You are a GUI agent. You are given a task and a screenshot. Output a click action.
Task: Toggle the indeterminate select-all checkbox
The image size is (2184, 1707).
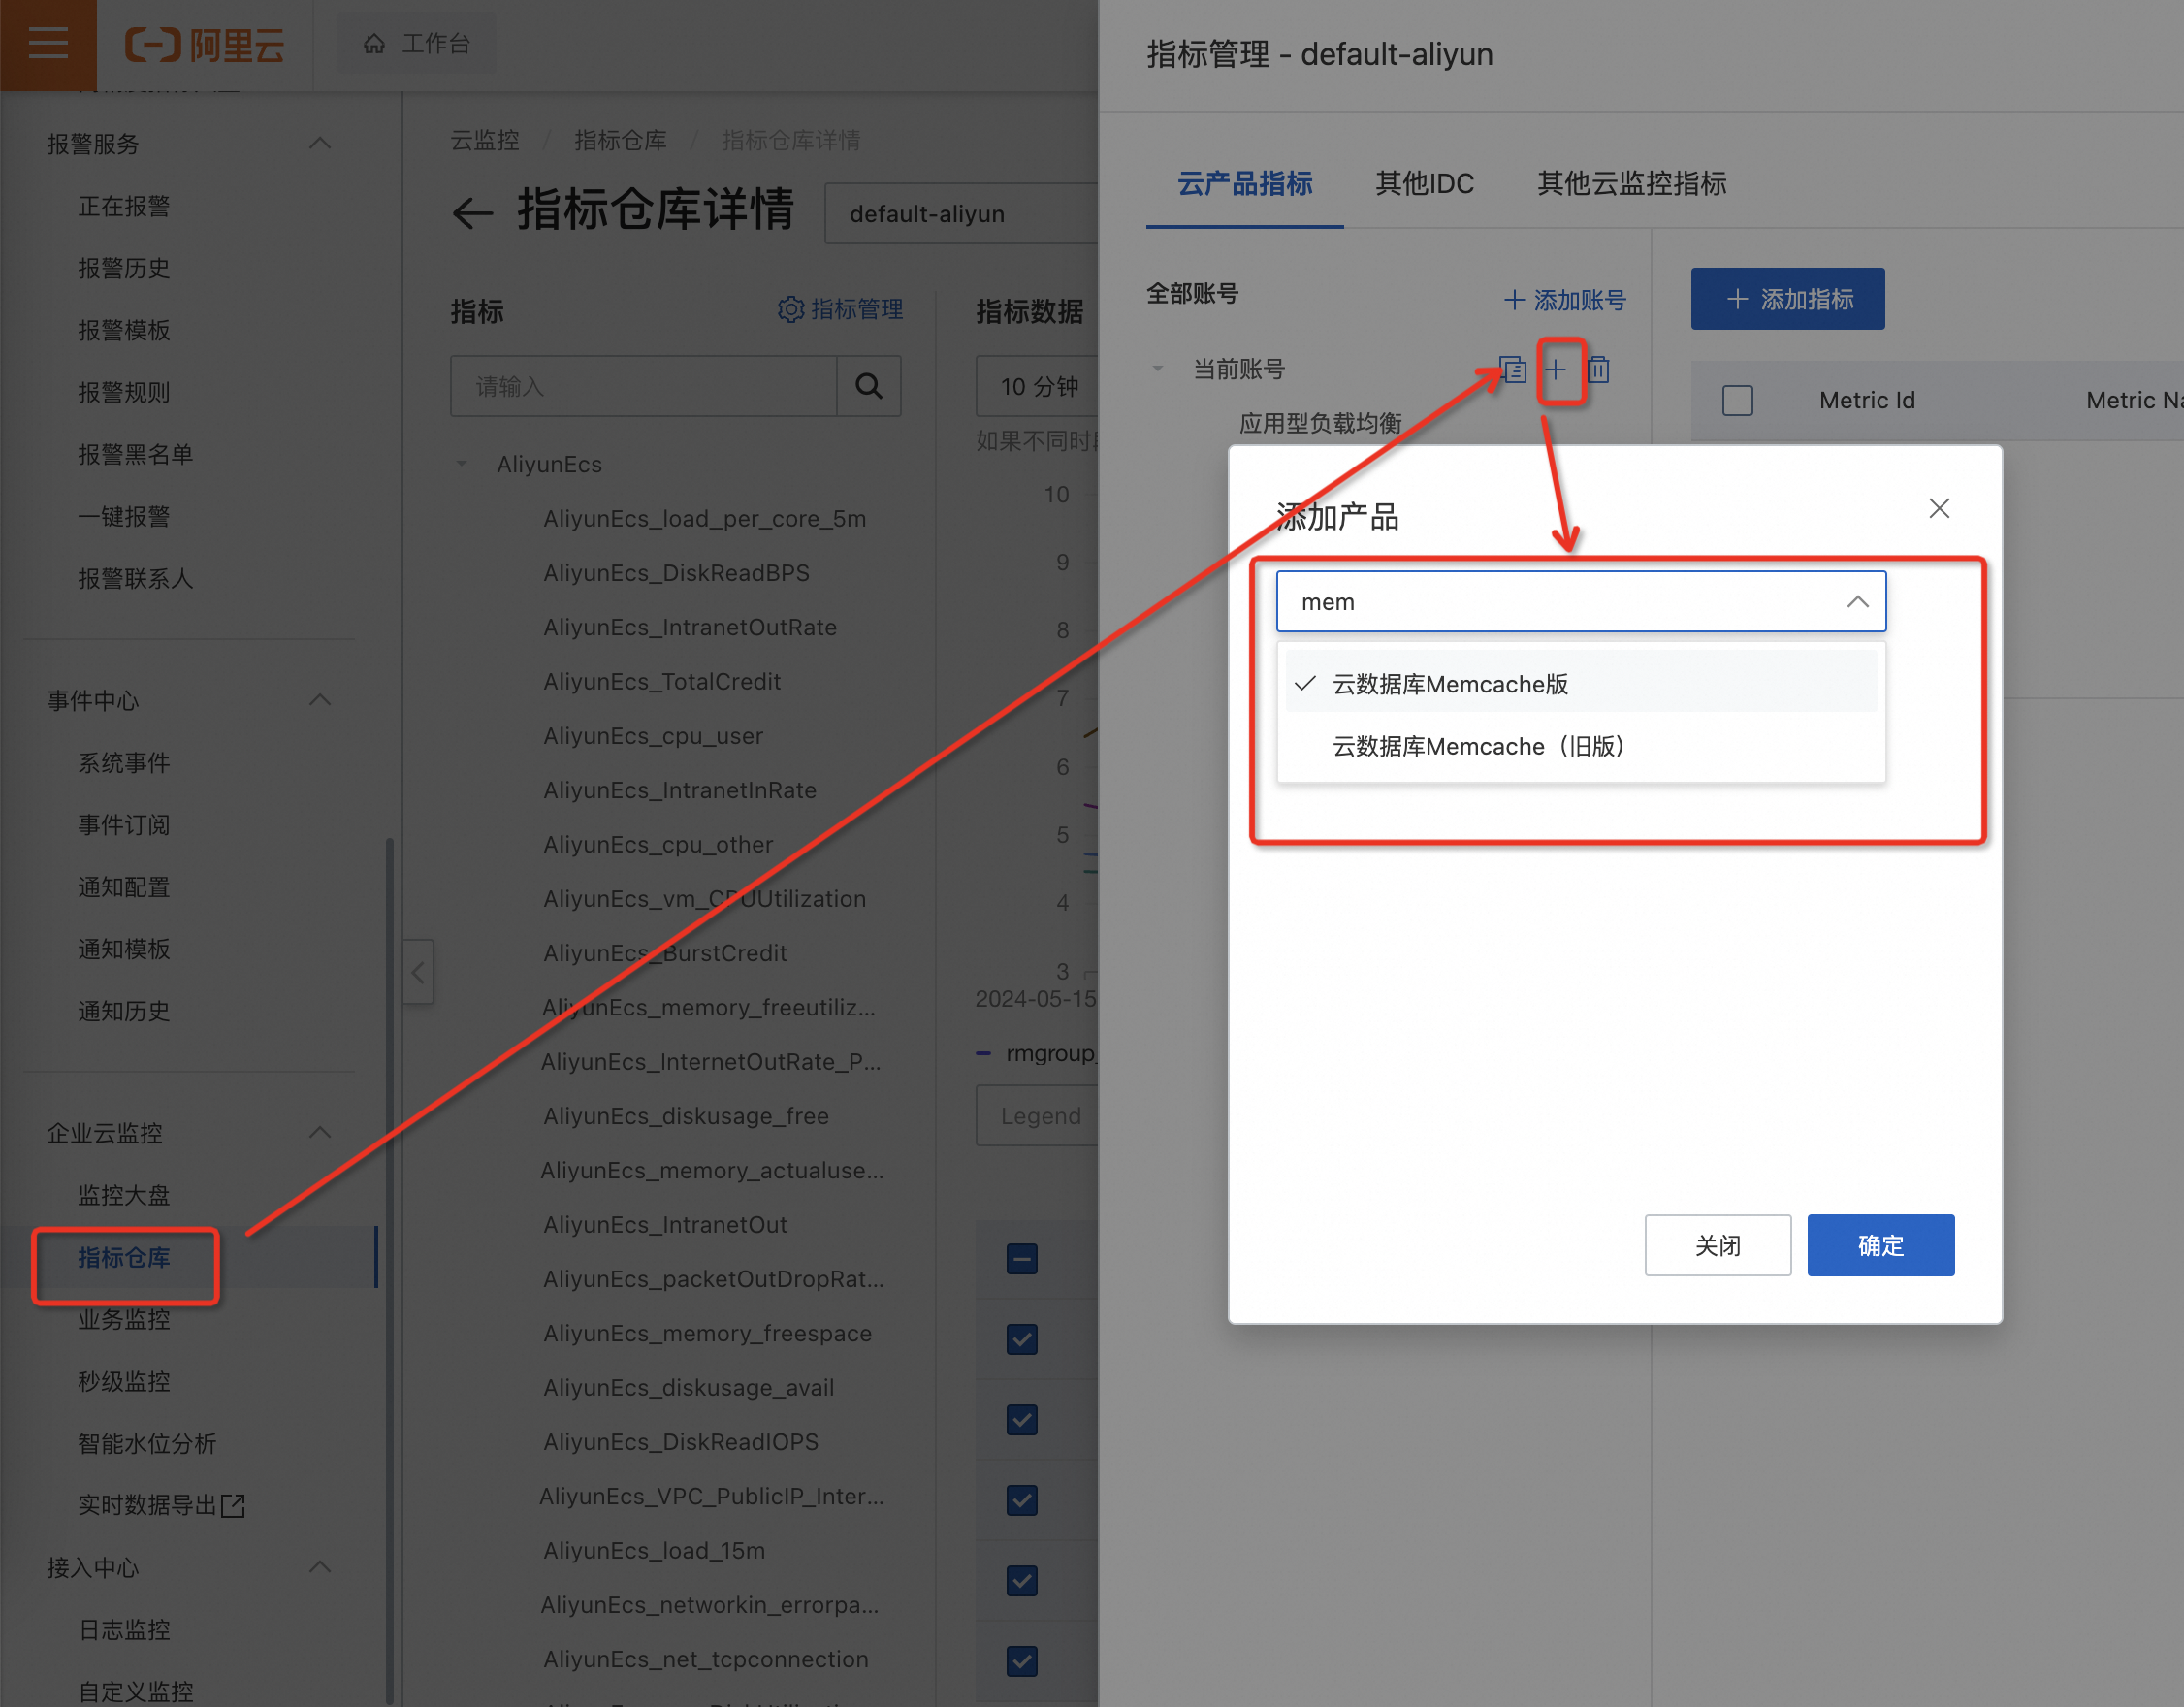1021,1258
